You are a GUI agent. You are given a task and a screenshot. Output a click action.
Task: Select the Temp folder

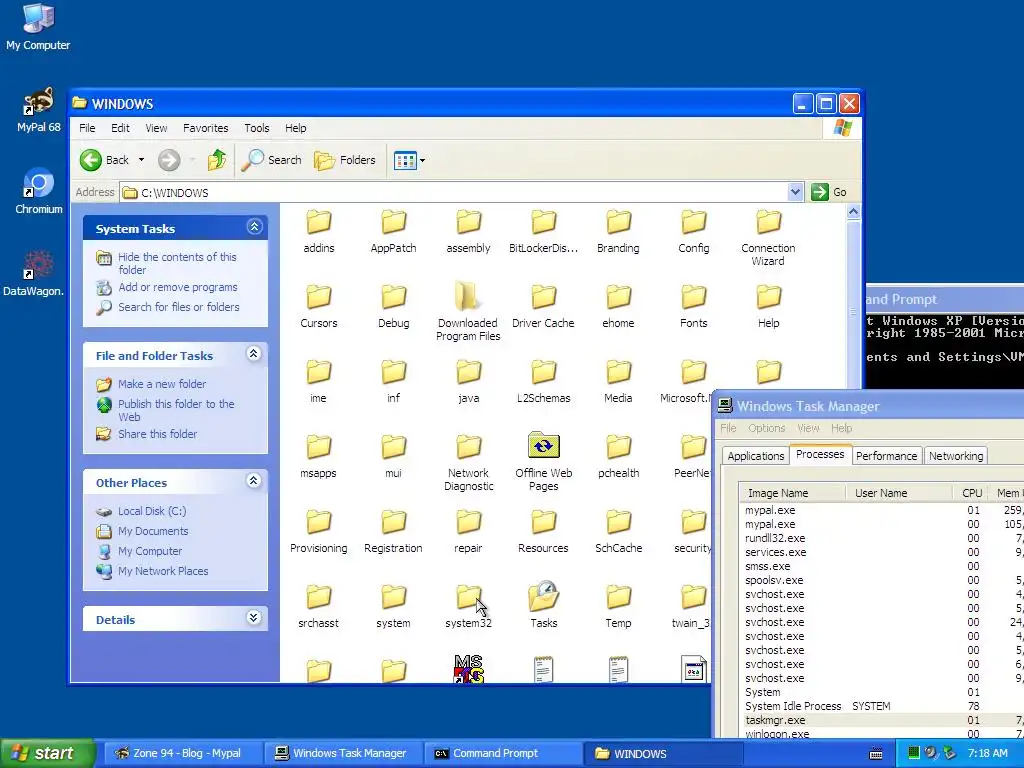point(618,607)
